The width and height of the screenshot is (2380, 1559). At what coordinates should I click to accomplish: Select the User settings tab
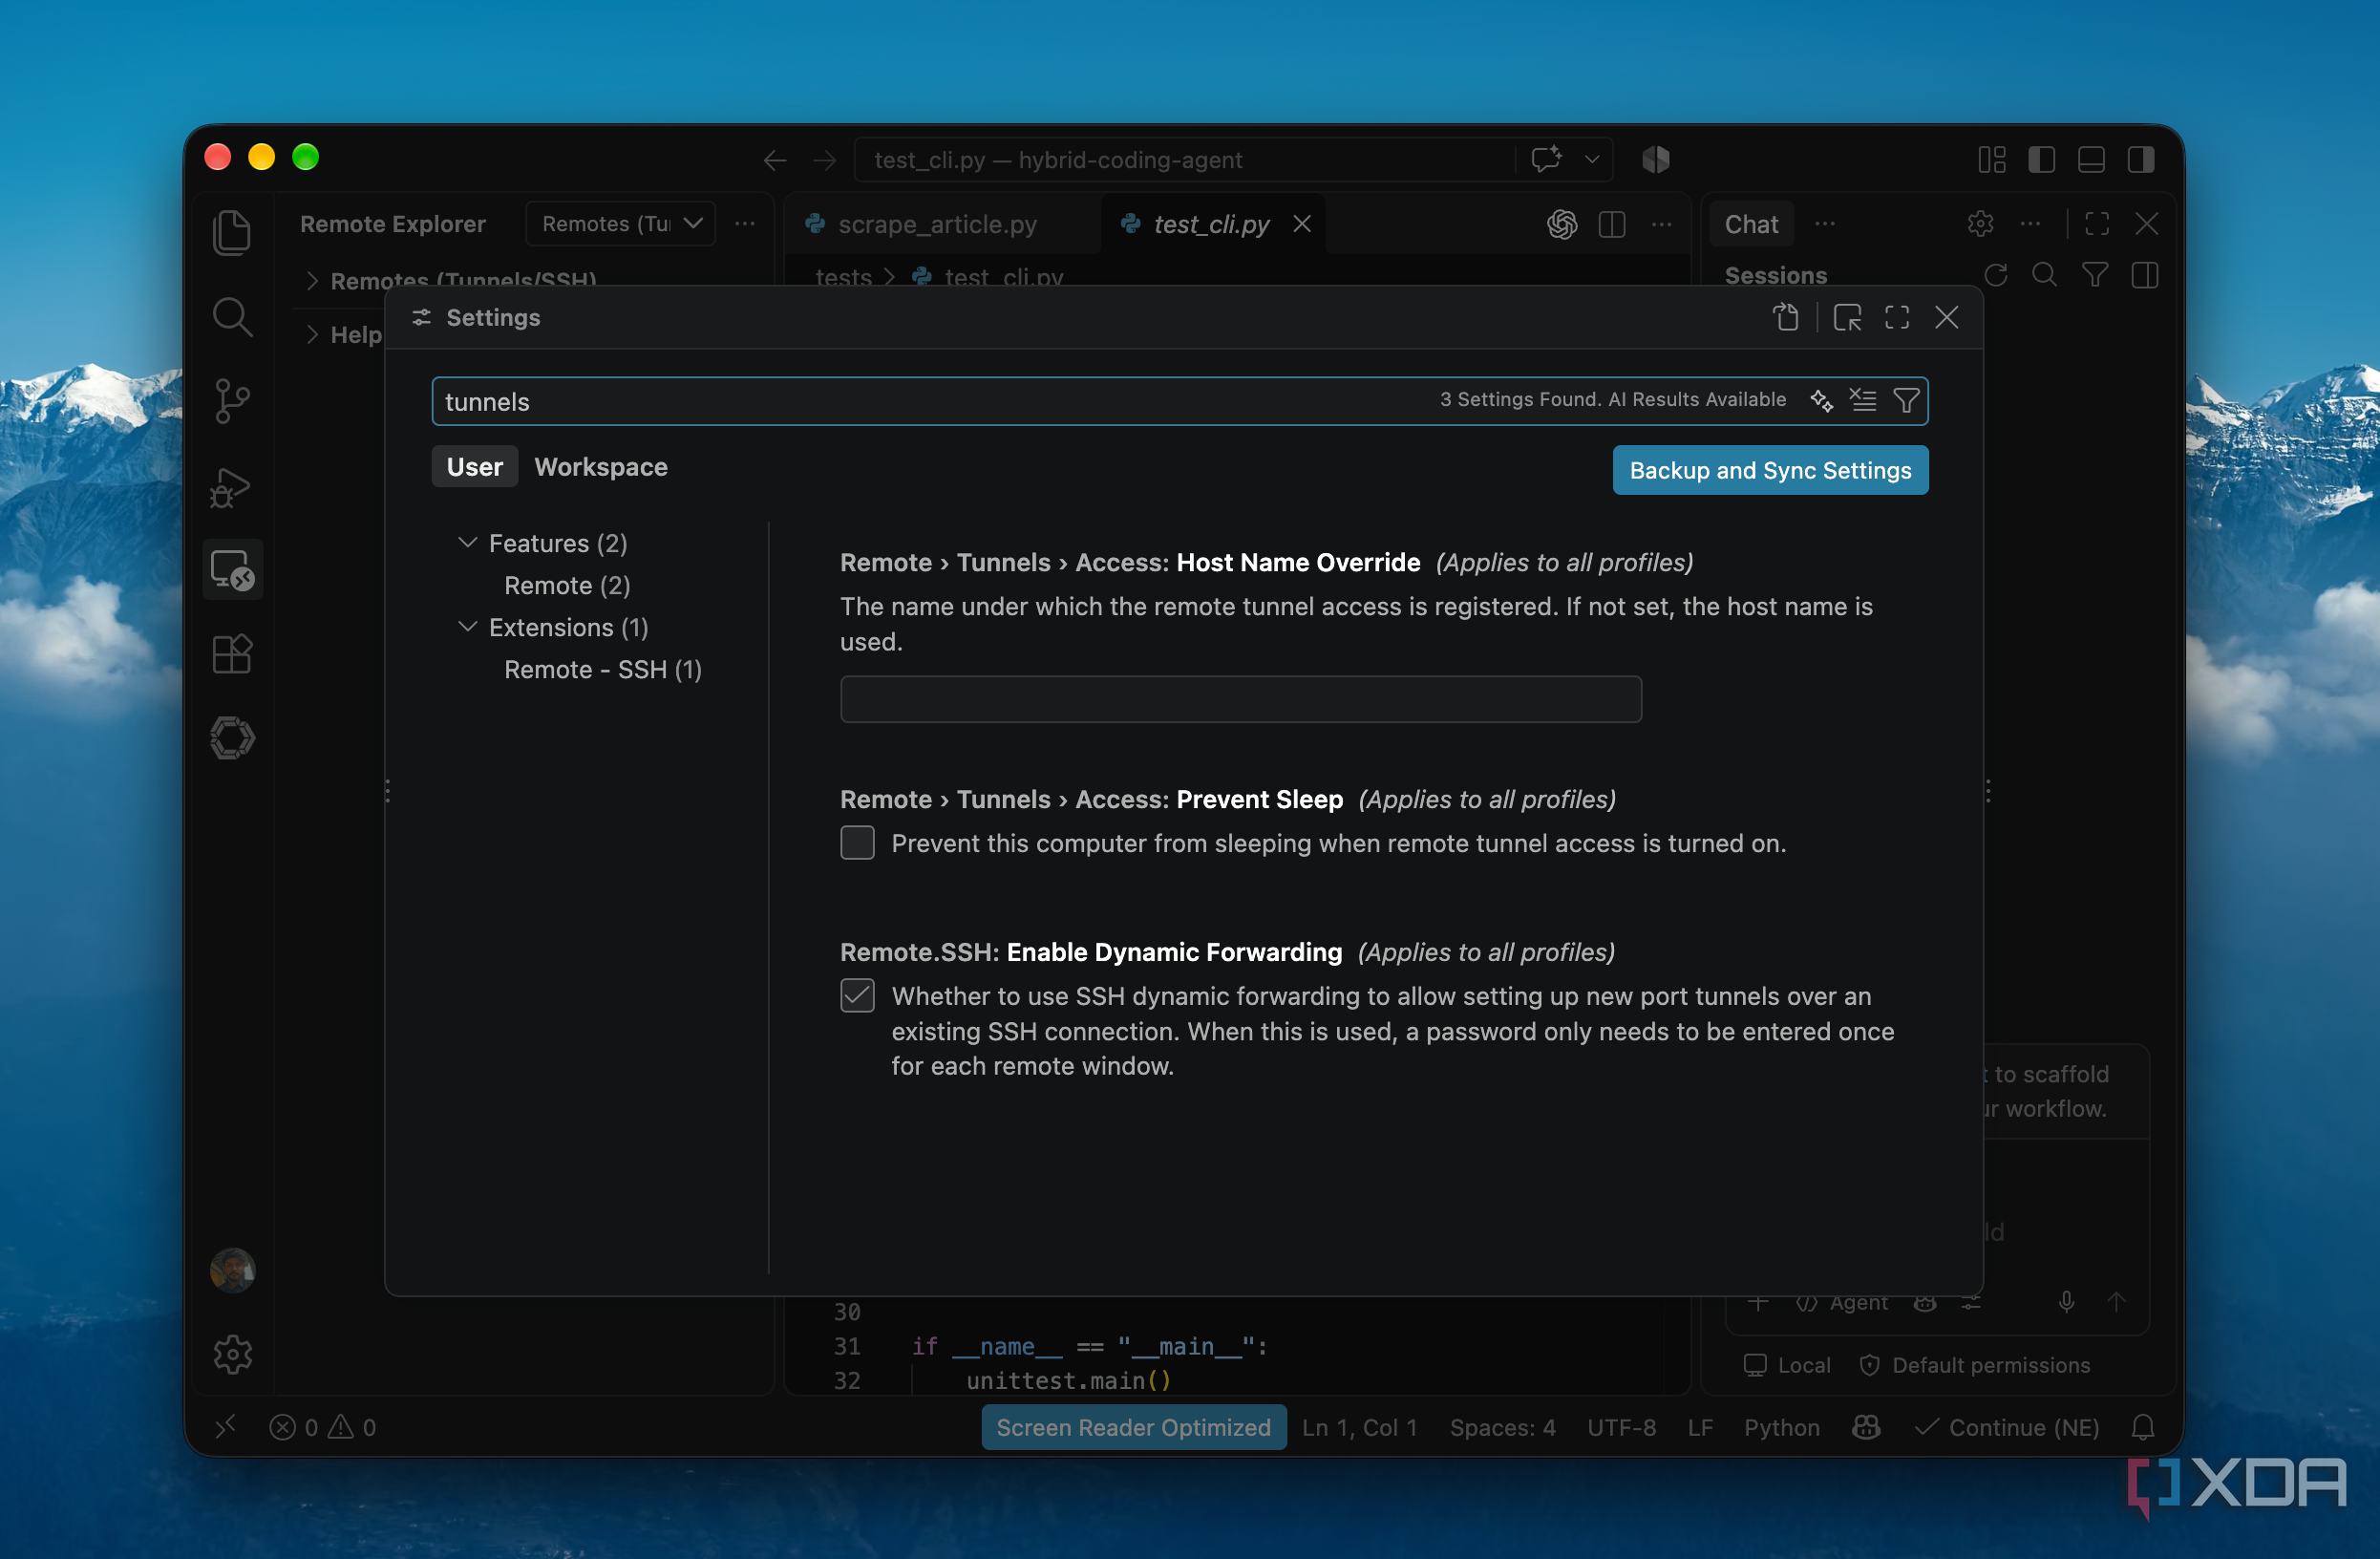[x=475, y=467]
